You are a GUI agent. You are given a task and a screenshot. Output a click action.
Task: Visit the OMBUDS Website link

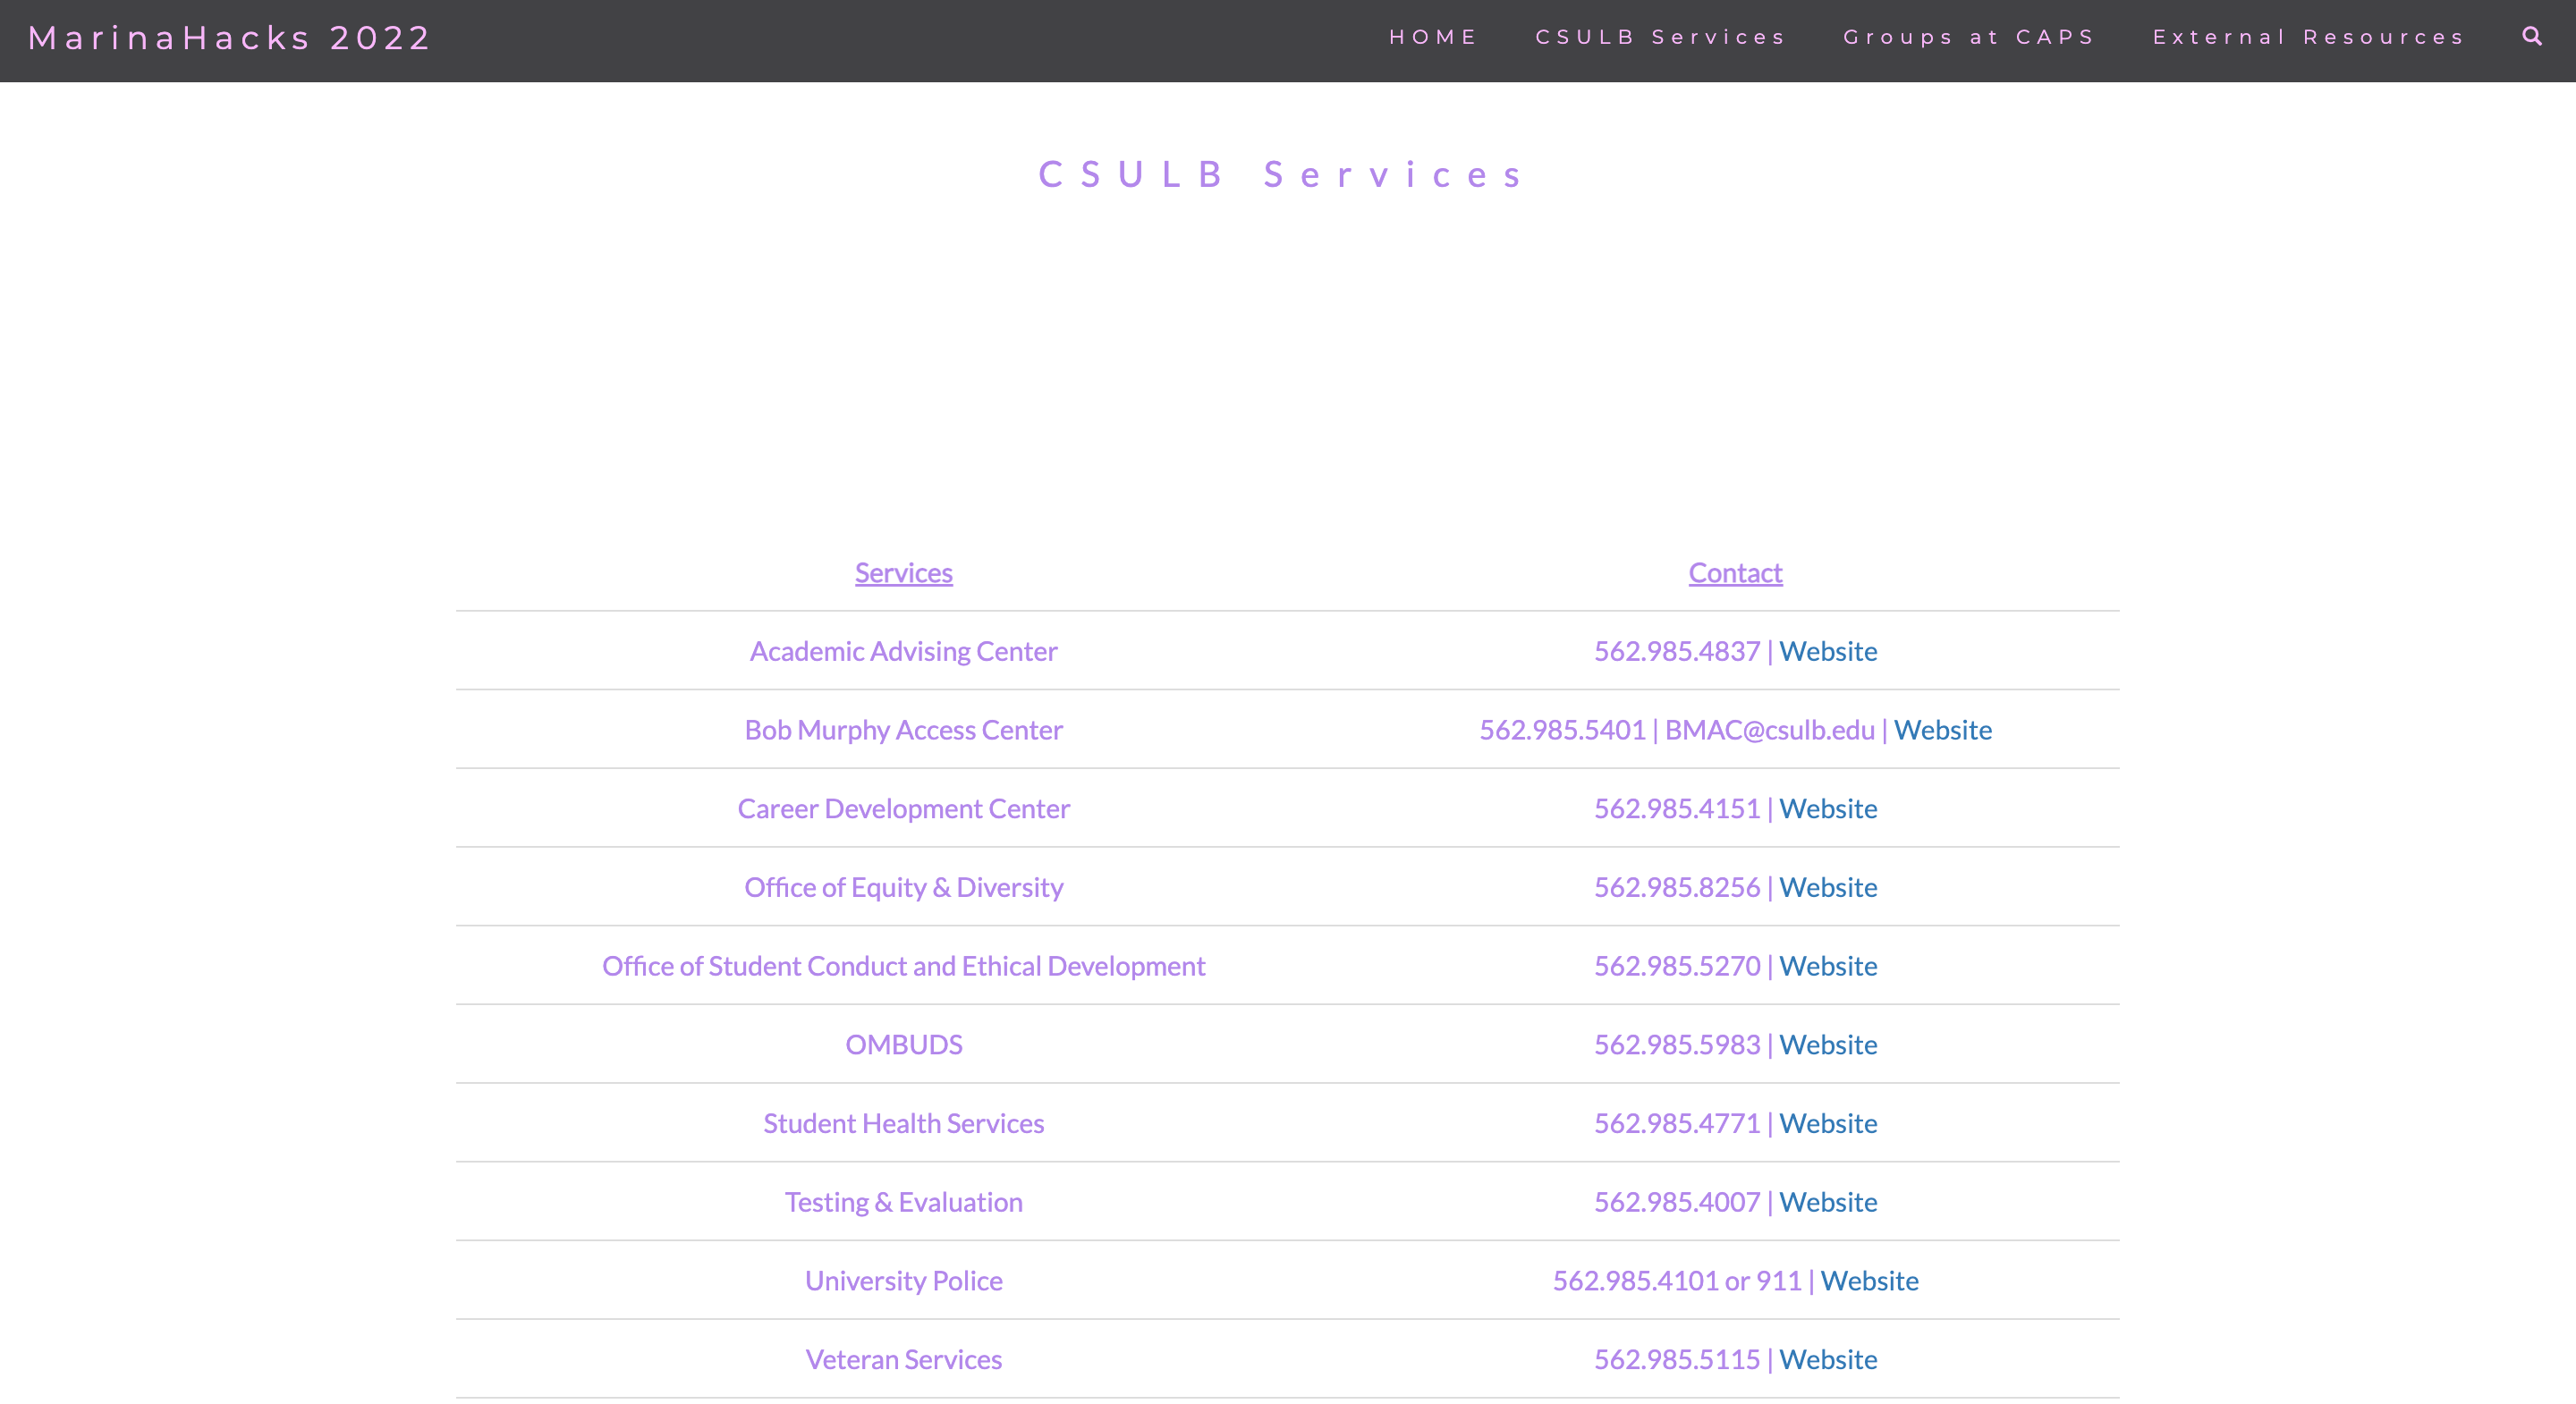(x=1827, y=1044)
